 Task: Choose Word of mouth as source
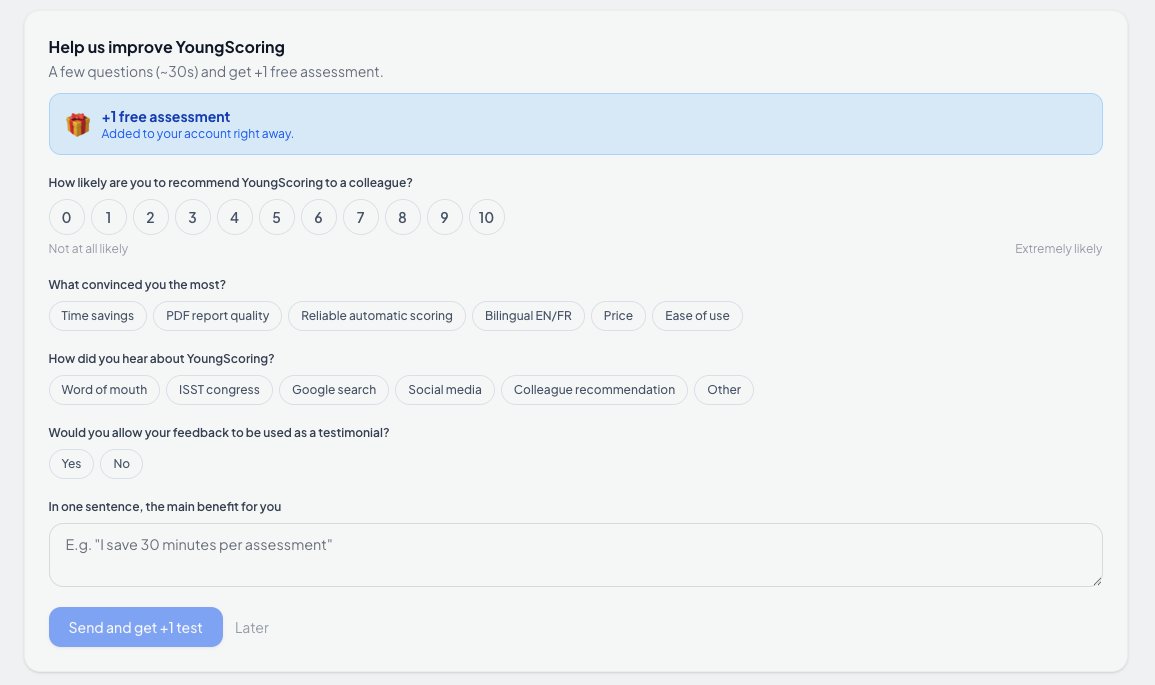104,390
